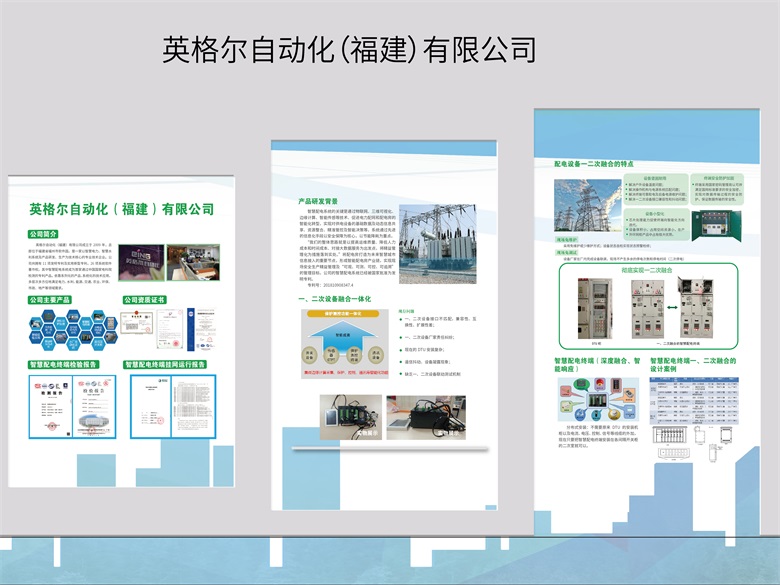Screen dimensions: 780x585
Task: Open the smart terminal hub diagram
Action: coord(597,399)
